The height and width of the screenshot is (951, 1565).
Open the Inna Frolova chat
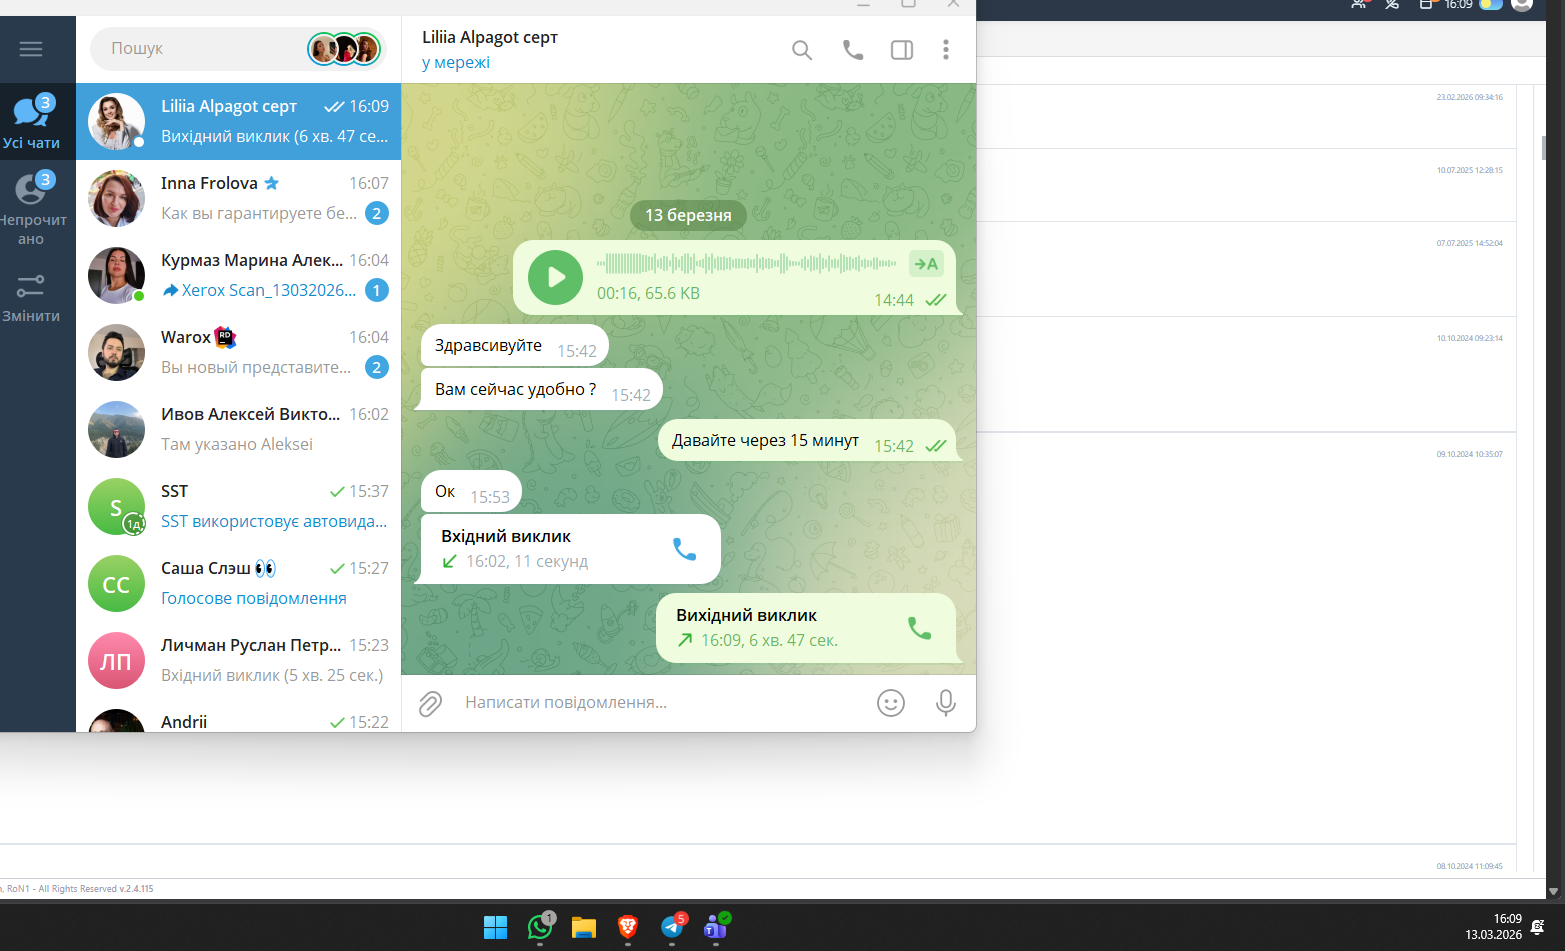239,198
